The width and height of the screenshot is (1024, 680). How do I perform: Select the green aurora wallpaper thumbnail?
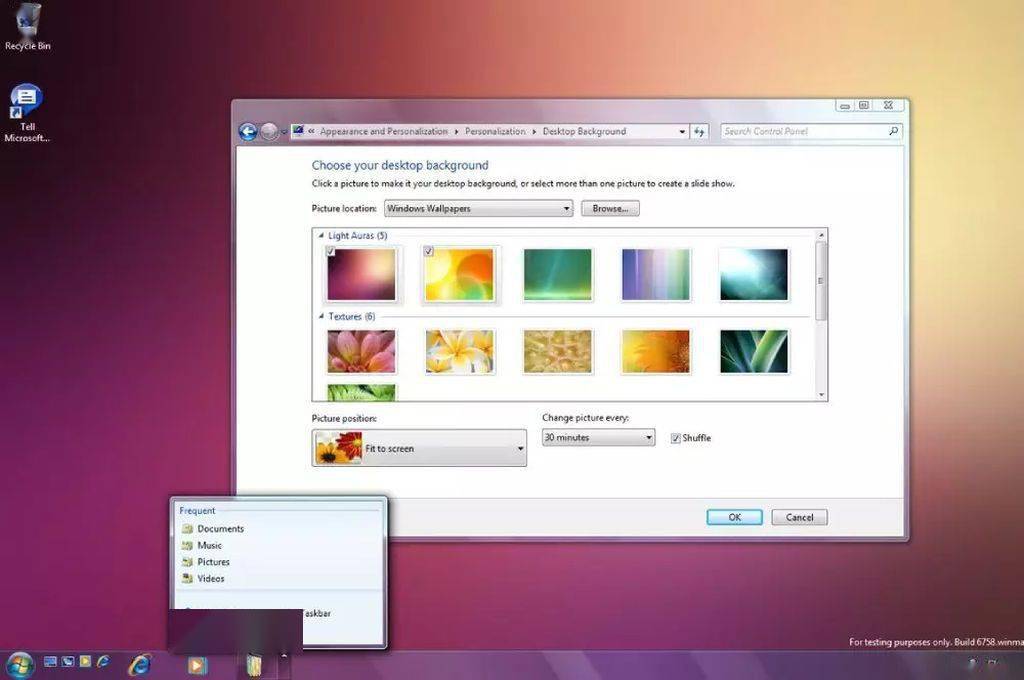tap(558, 274)
